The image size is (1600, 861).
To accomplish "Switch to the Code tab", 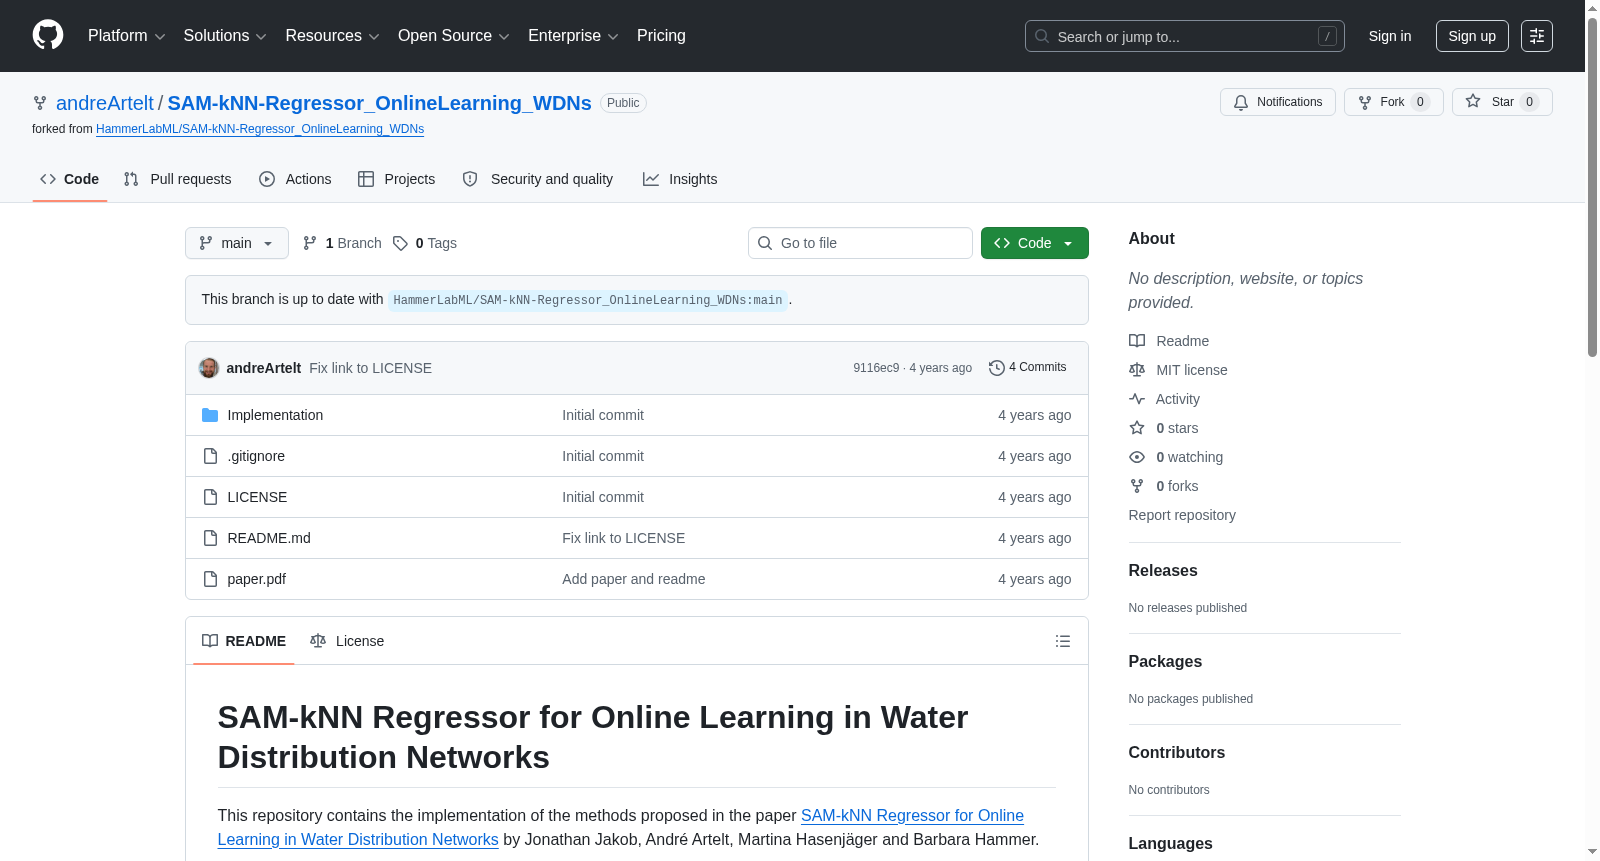I will click(70, 179).
